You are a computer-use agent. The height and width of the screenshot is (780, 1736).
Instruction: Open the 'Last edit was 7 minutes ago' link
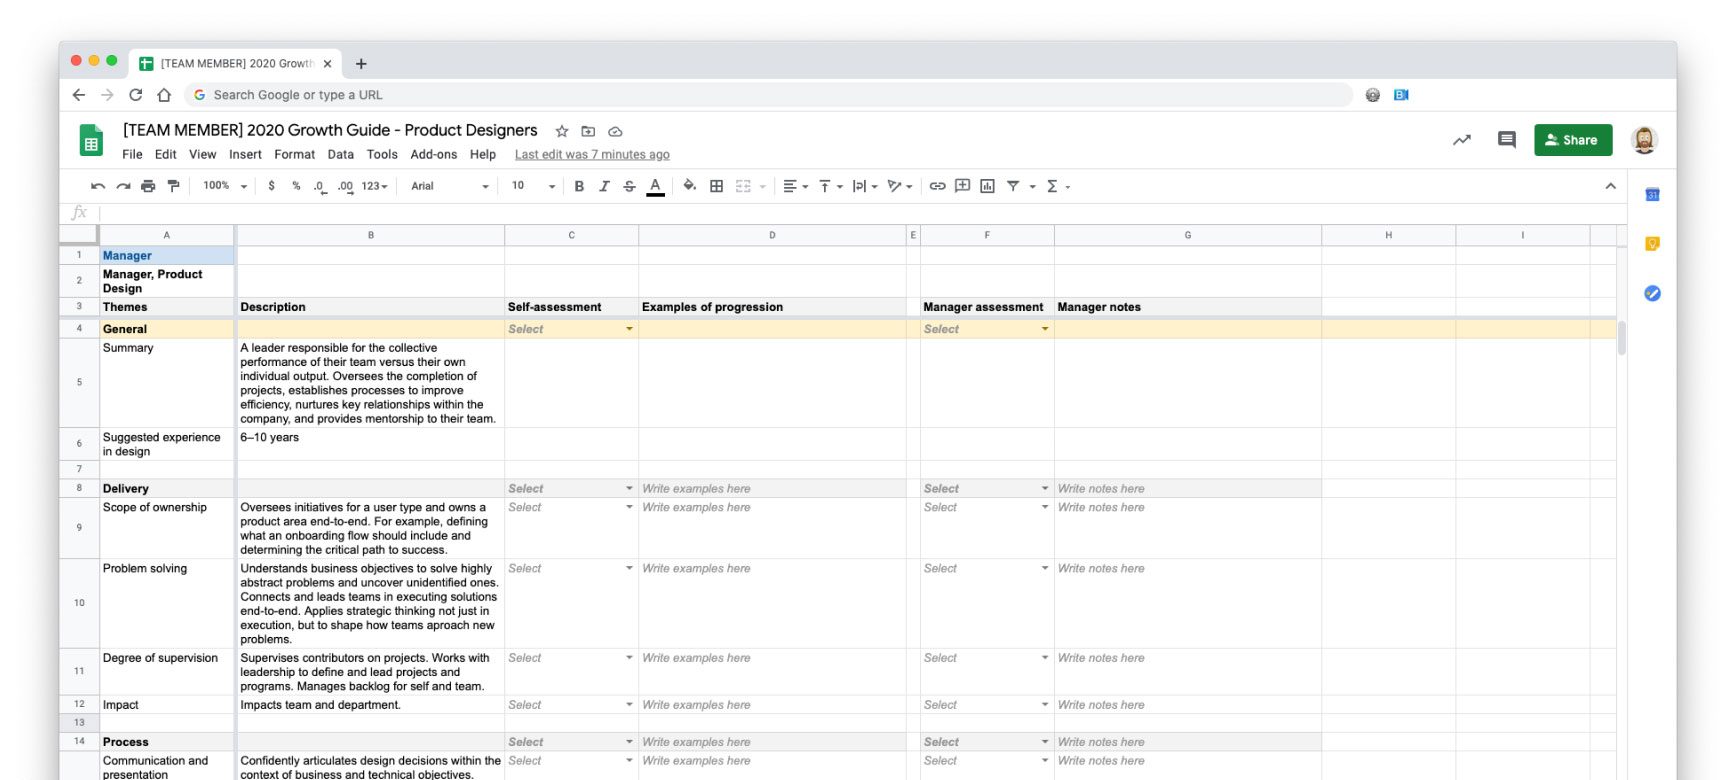[592, 155]
